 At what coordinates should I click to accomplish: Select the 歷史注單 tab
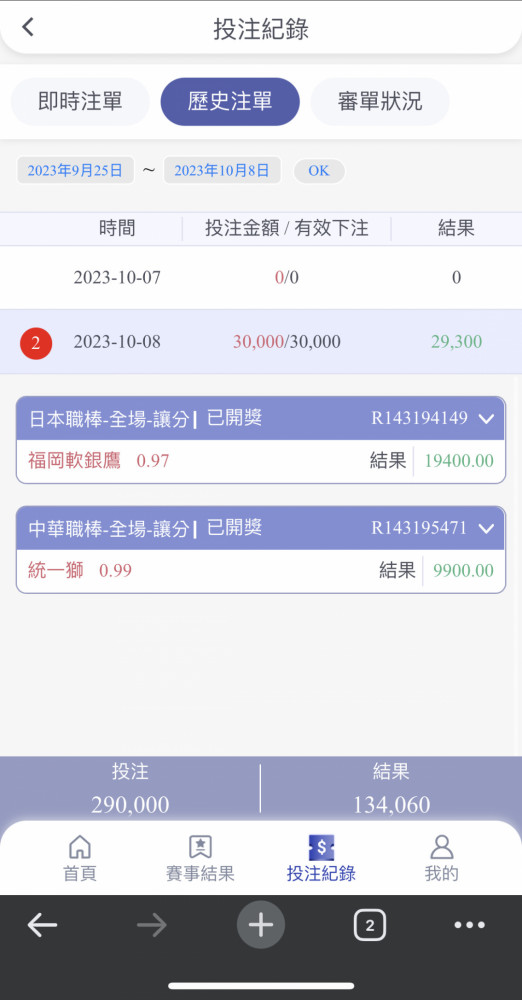tap(230, 101)
